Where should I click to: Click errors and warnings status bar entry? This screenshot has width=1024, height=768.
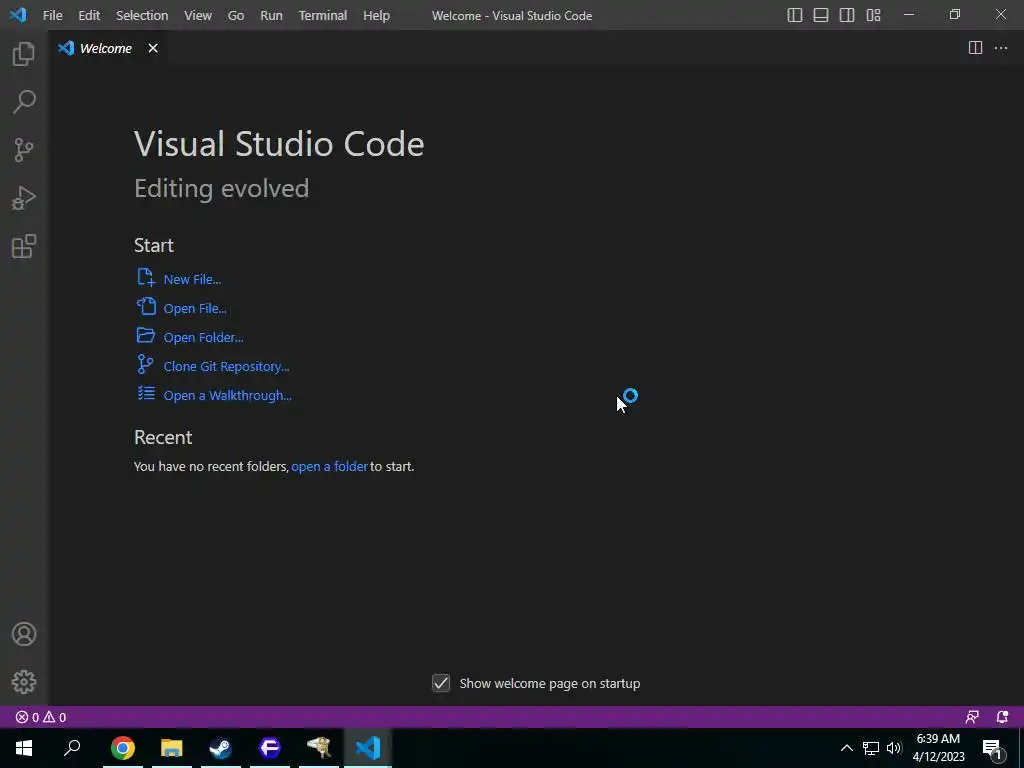tap(40, 717)
